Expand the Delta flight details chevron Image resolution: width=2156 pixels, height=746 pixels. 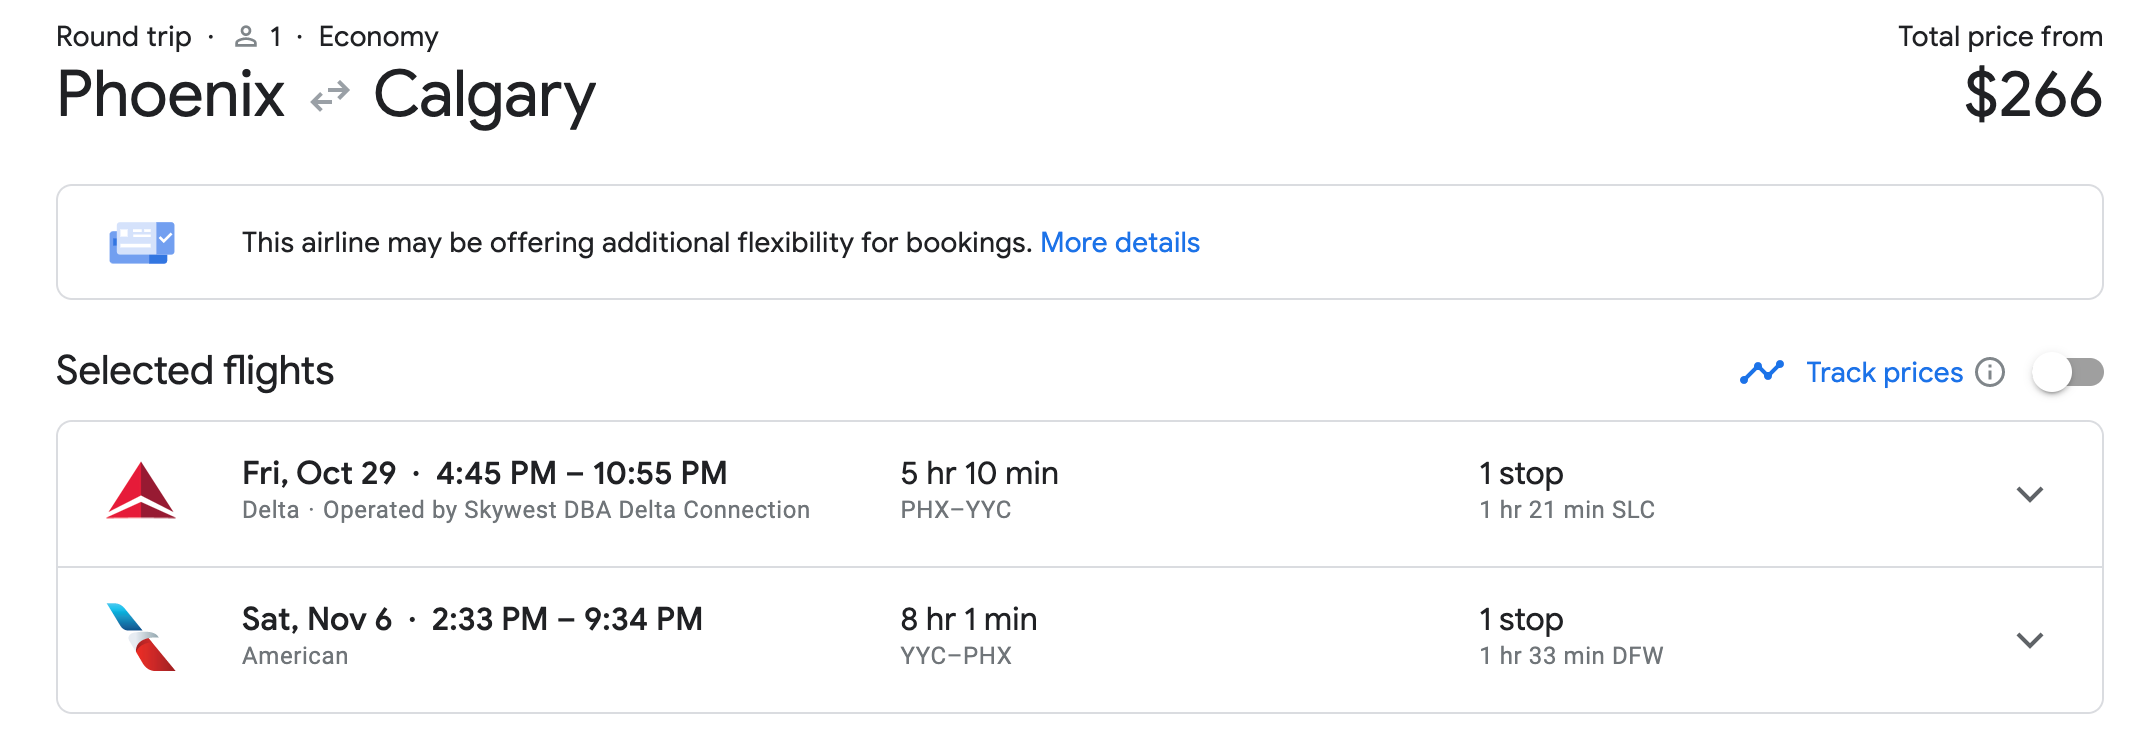[2029, 494]
